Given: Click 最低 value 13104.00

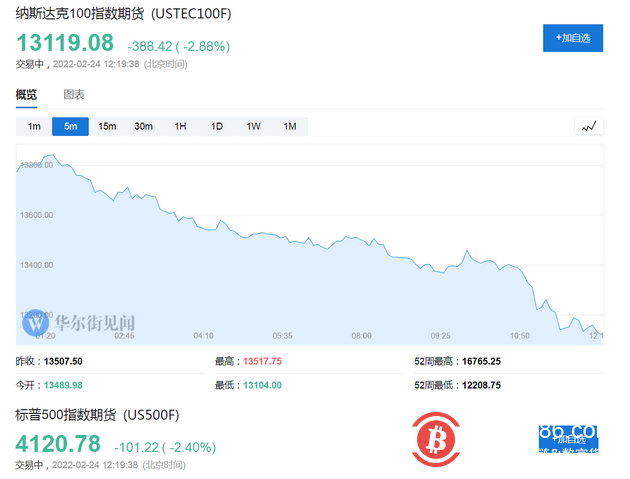Looking at the screenshot, I should click(262, 385).
